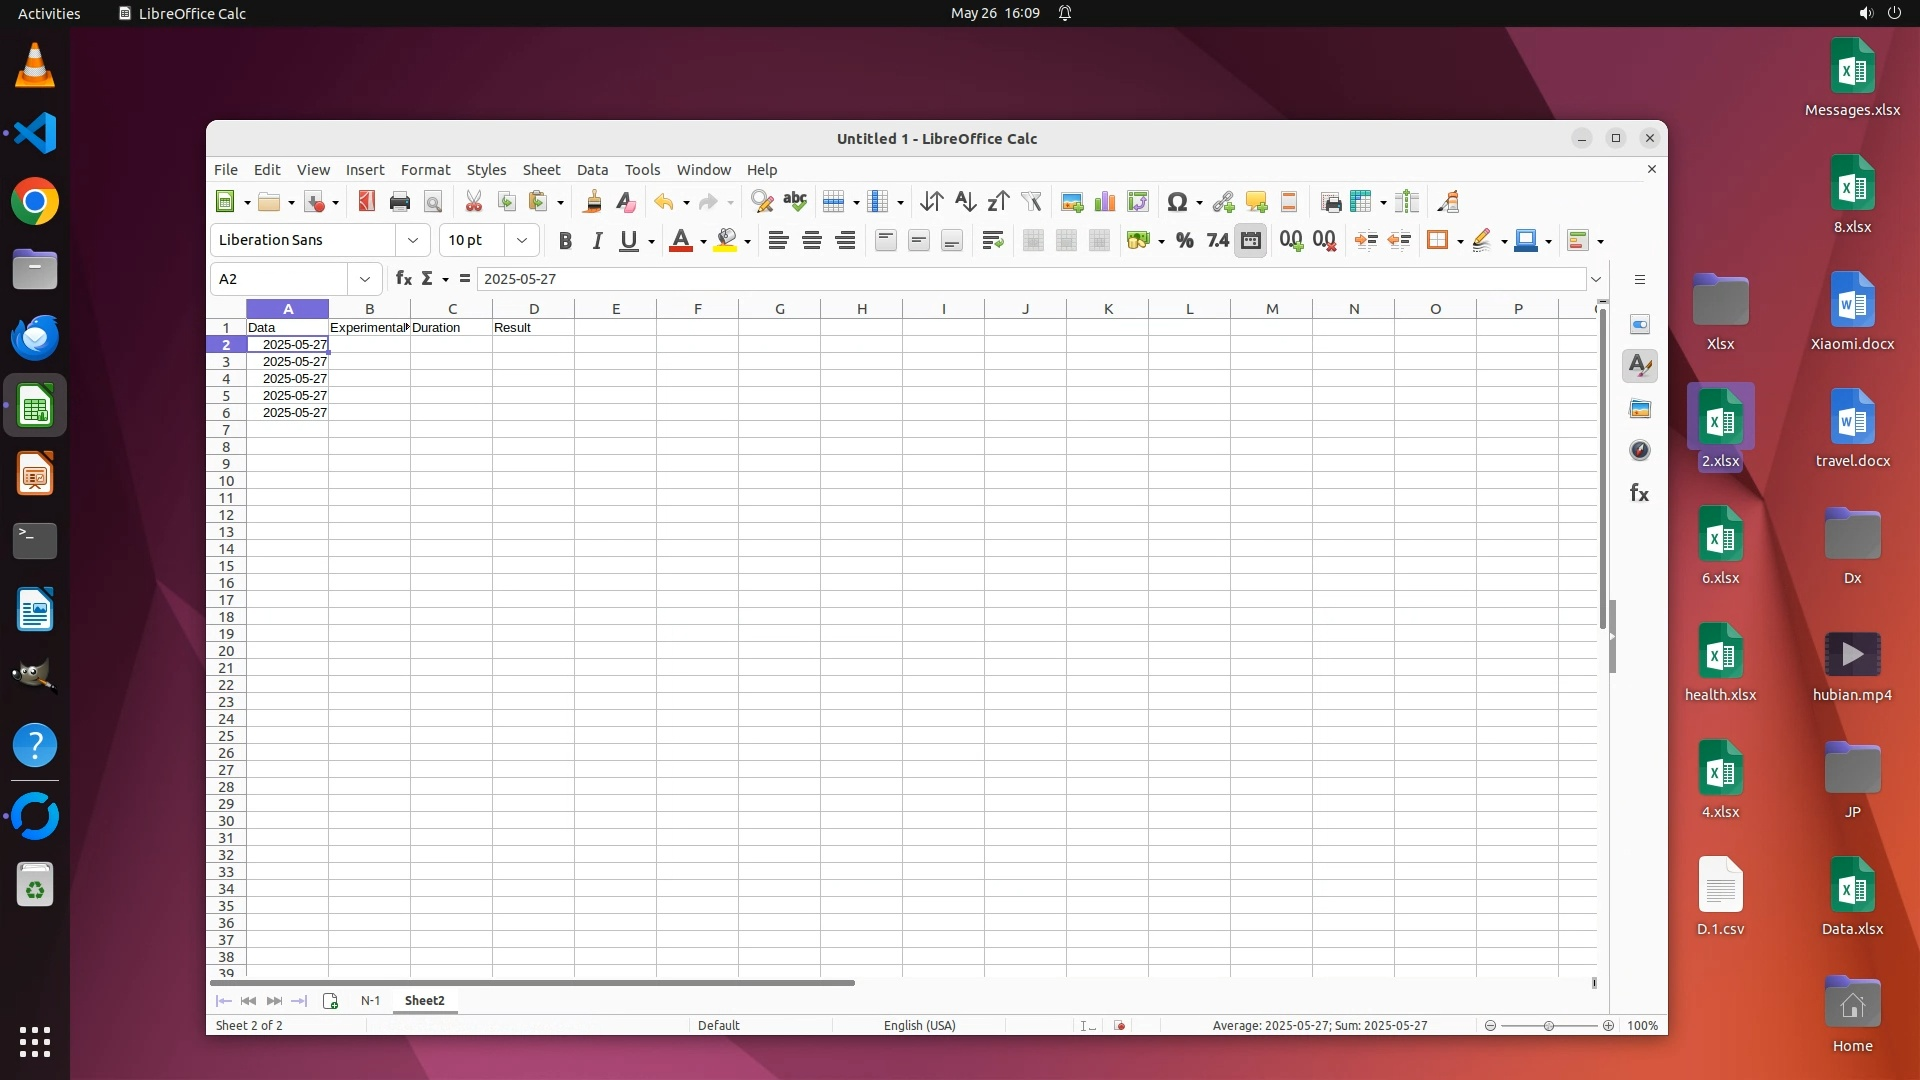Open the font size dropdown
The image size is (1920, 1080).
521,240
